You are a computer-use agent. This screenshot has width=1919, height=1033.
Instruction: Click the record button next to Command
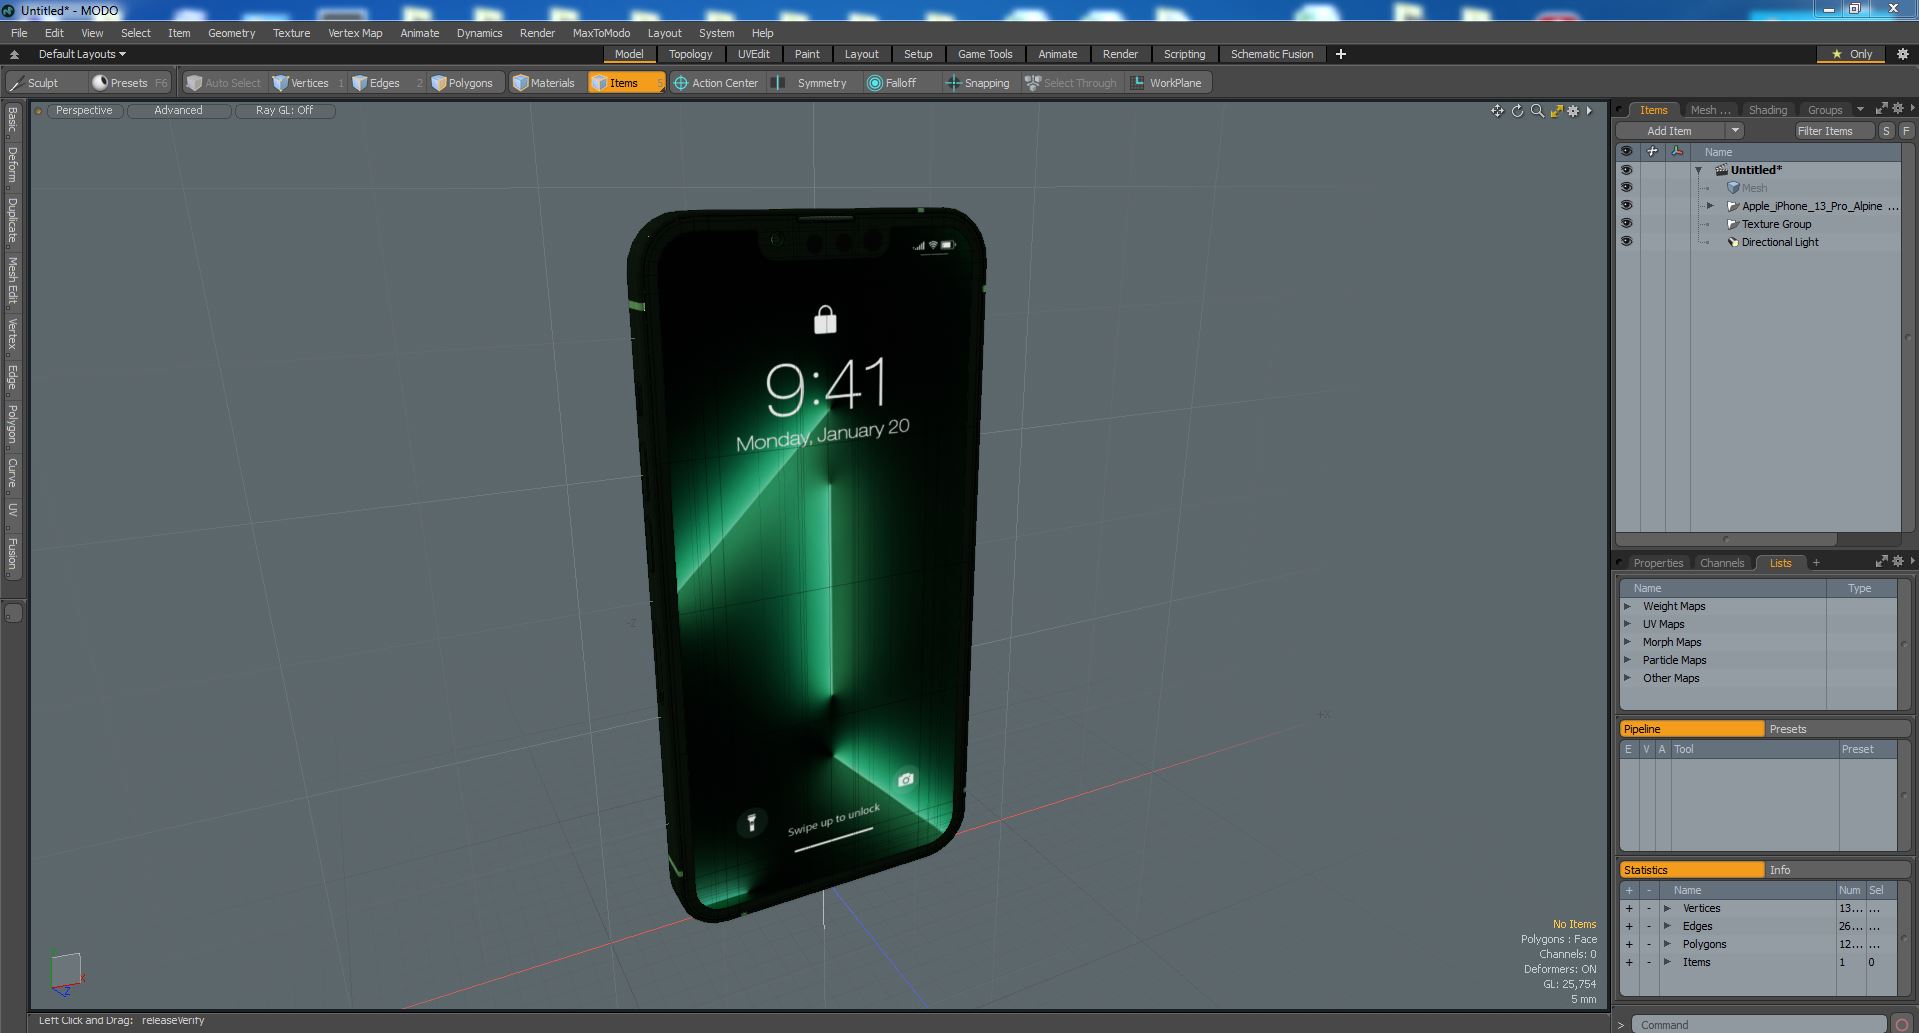[1901, 1024]
